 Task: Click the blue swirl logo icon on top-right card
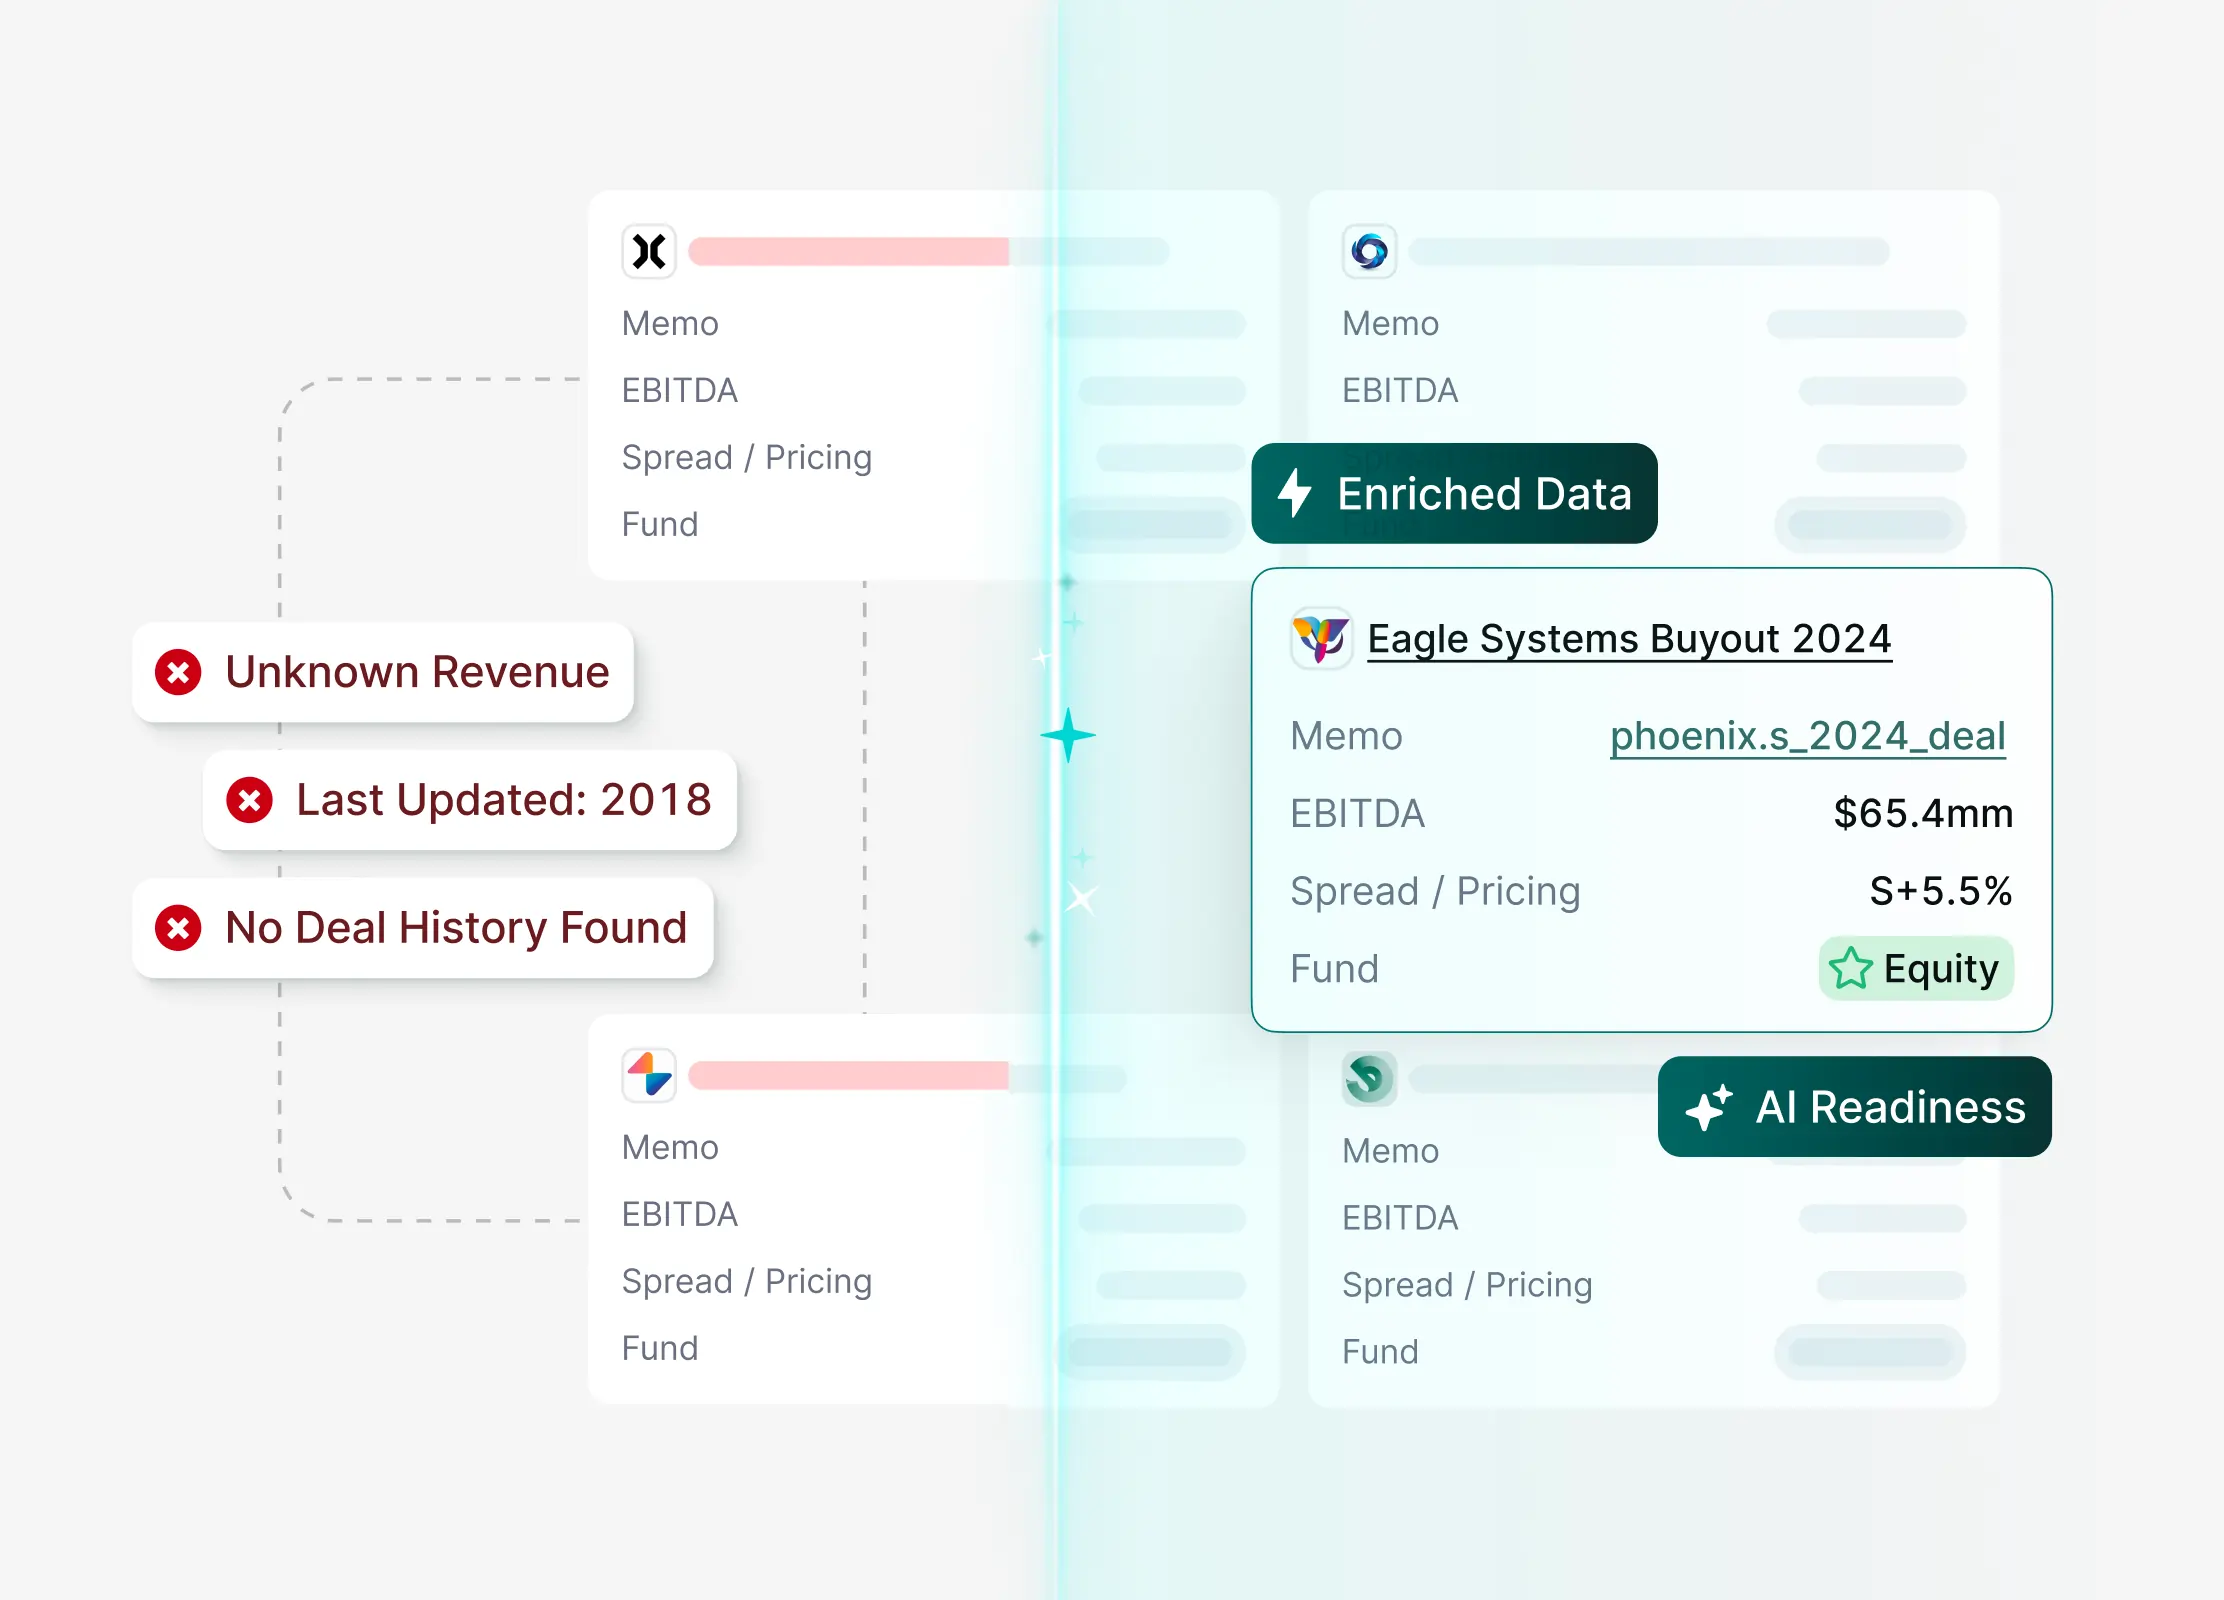(x=1369, y=251)
